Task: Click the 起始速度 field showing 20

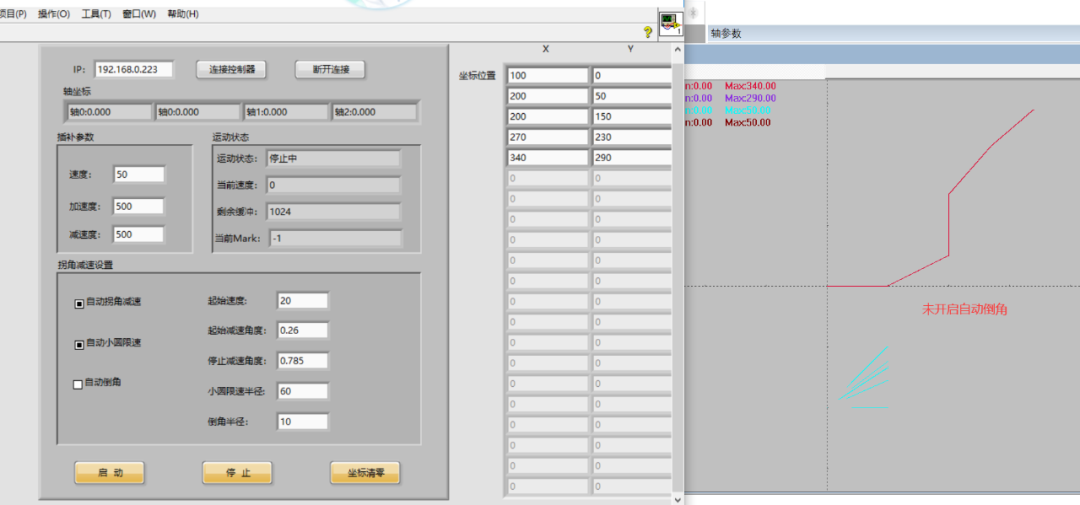Action: point(302,301)
